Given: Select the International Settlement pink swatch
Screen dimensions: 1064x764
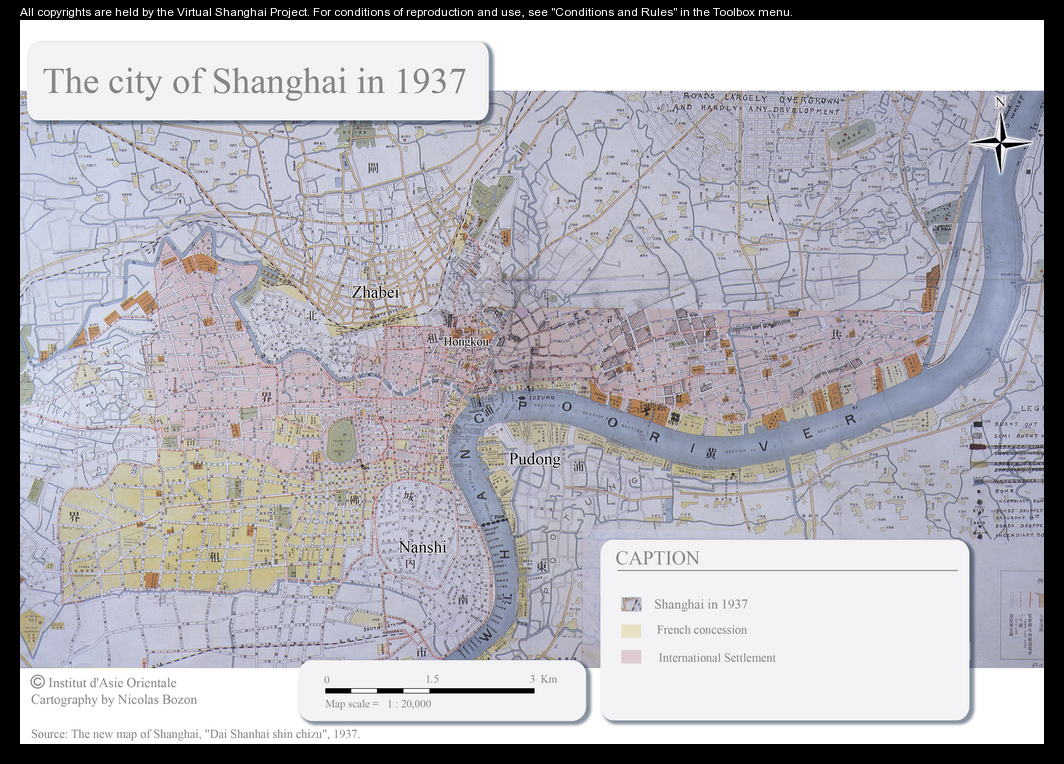Looking at the screenshot, I should tap(630, 657).
